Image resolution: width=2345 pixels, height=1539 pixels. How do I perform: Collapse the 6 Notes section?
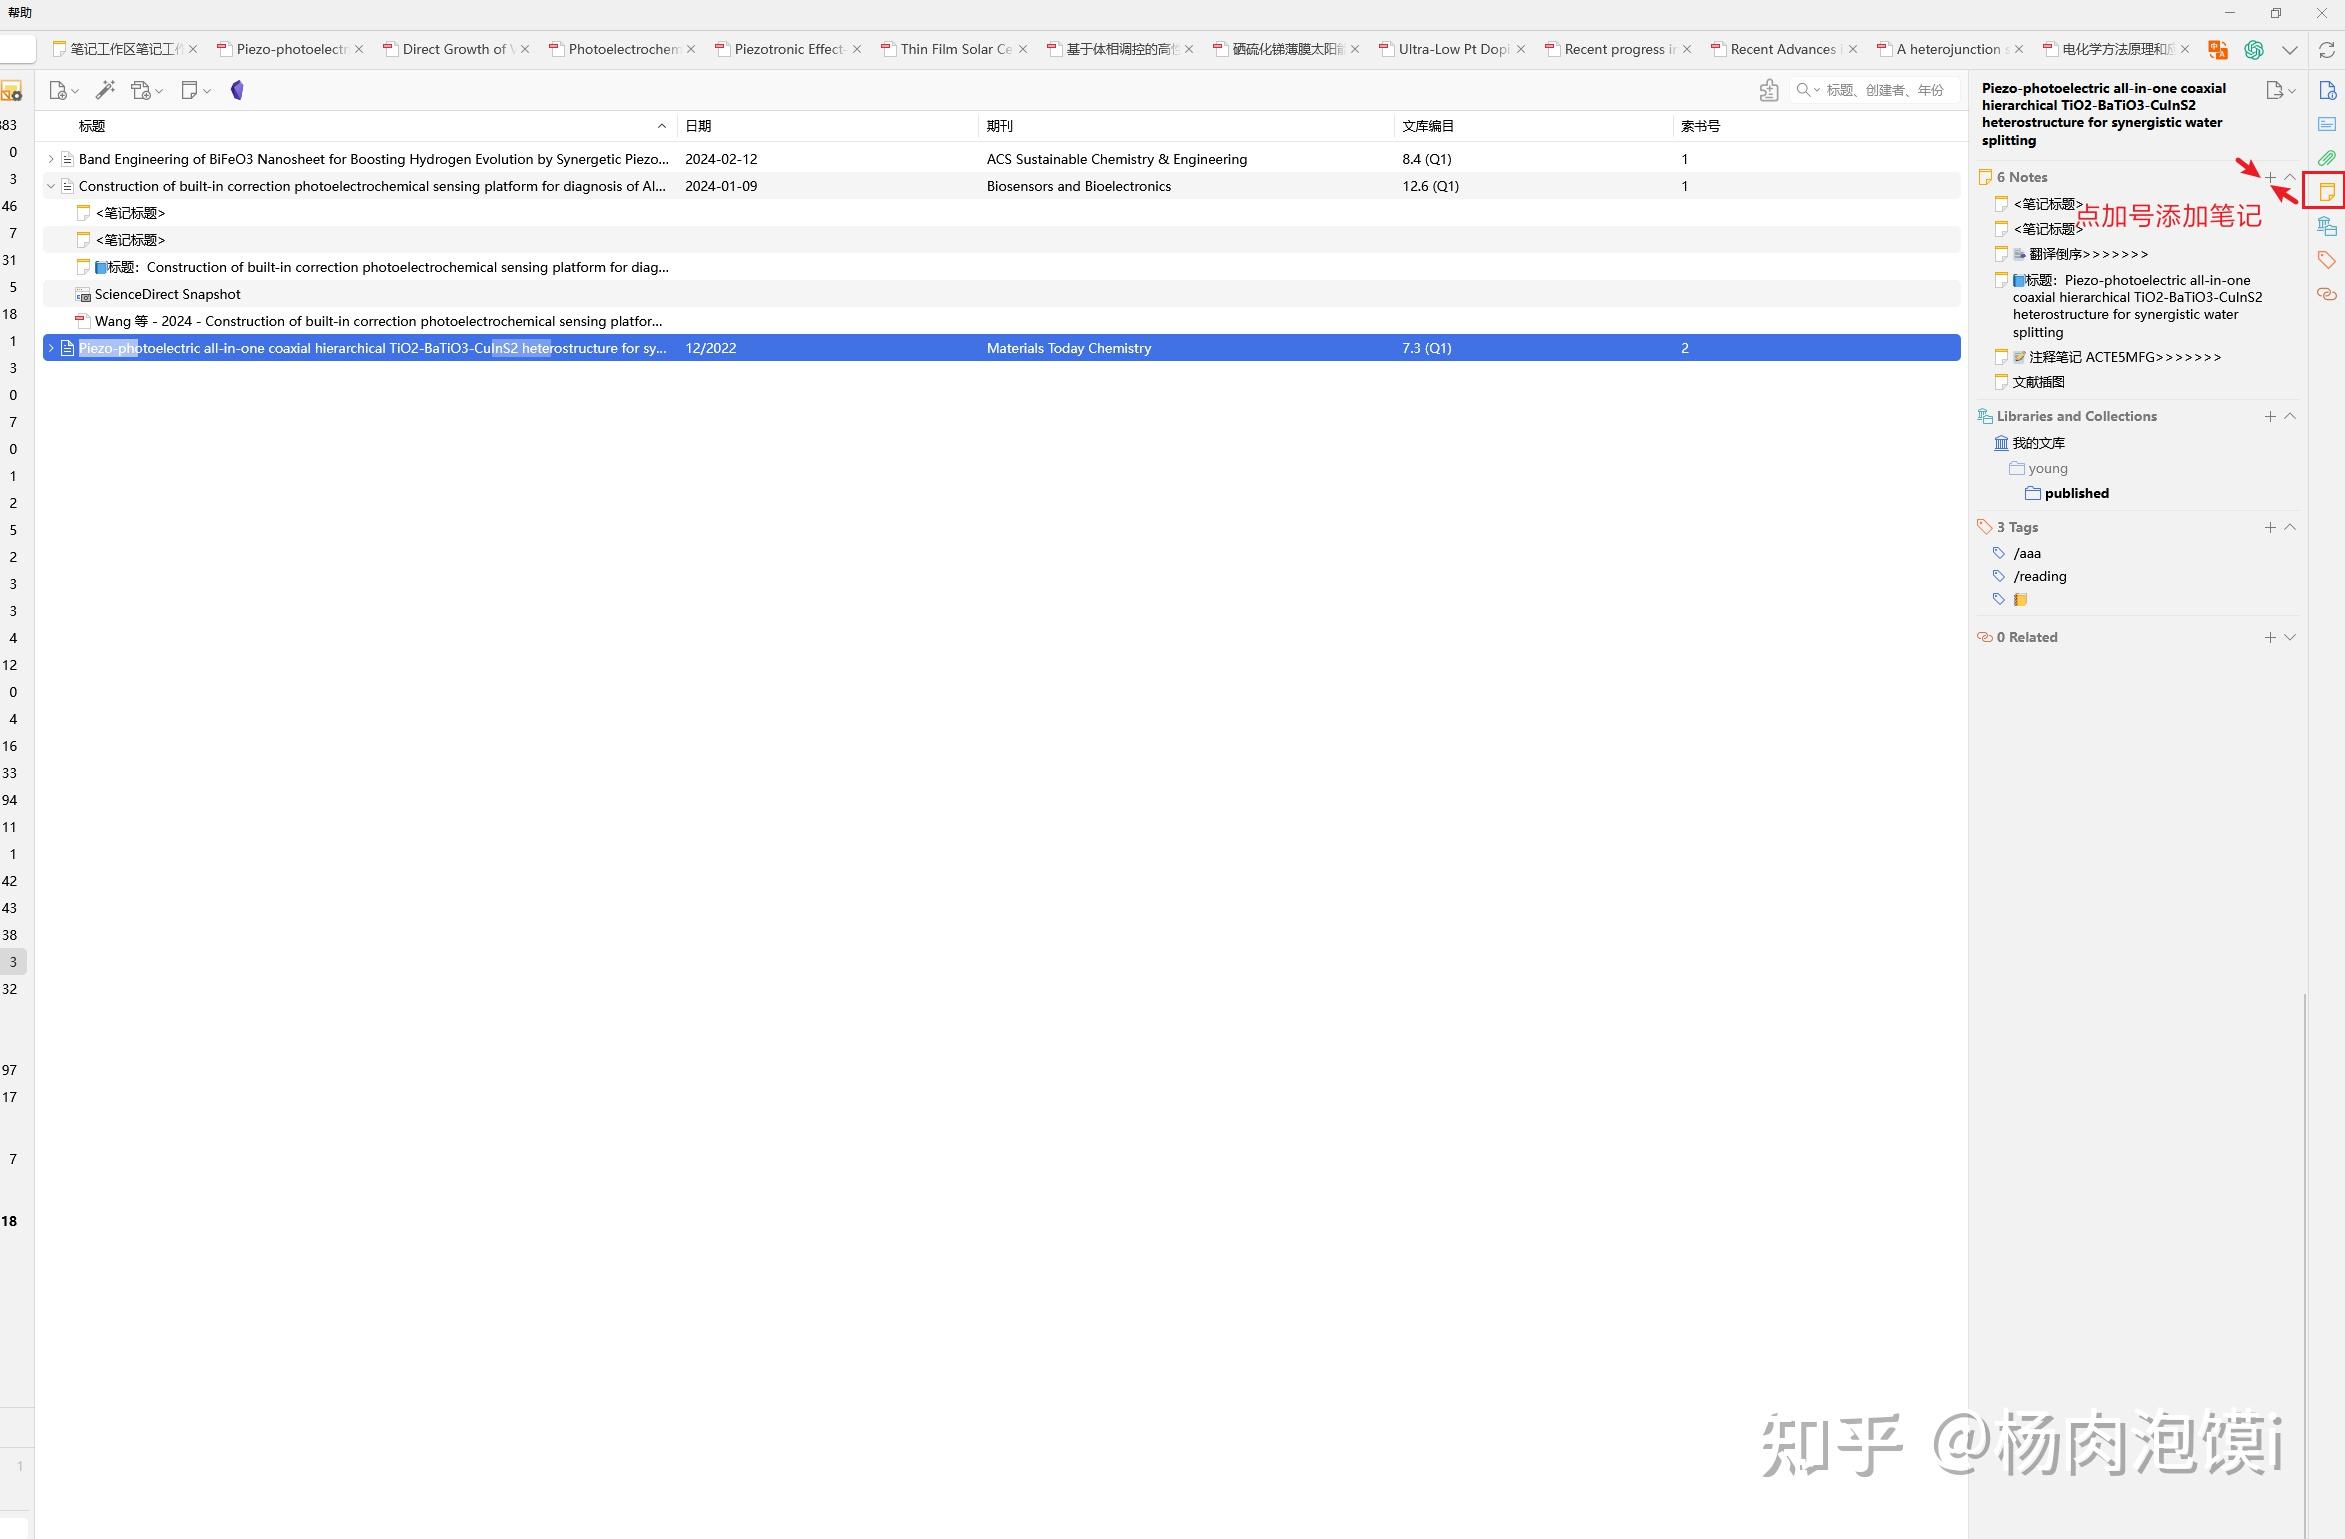tap(2290, 177)
